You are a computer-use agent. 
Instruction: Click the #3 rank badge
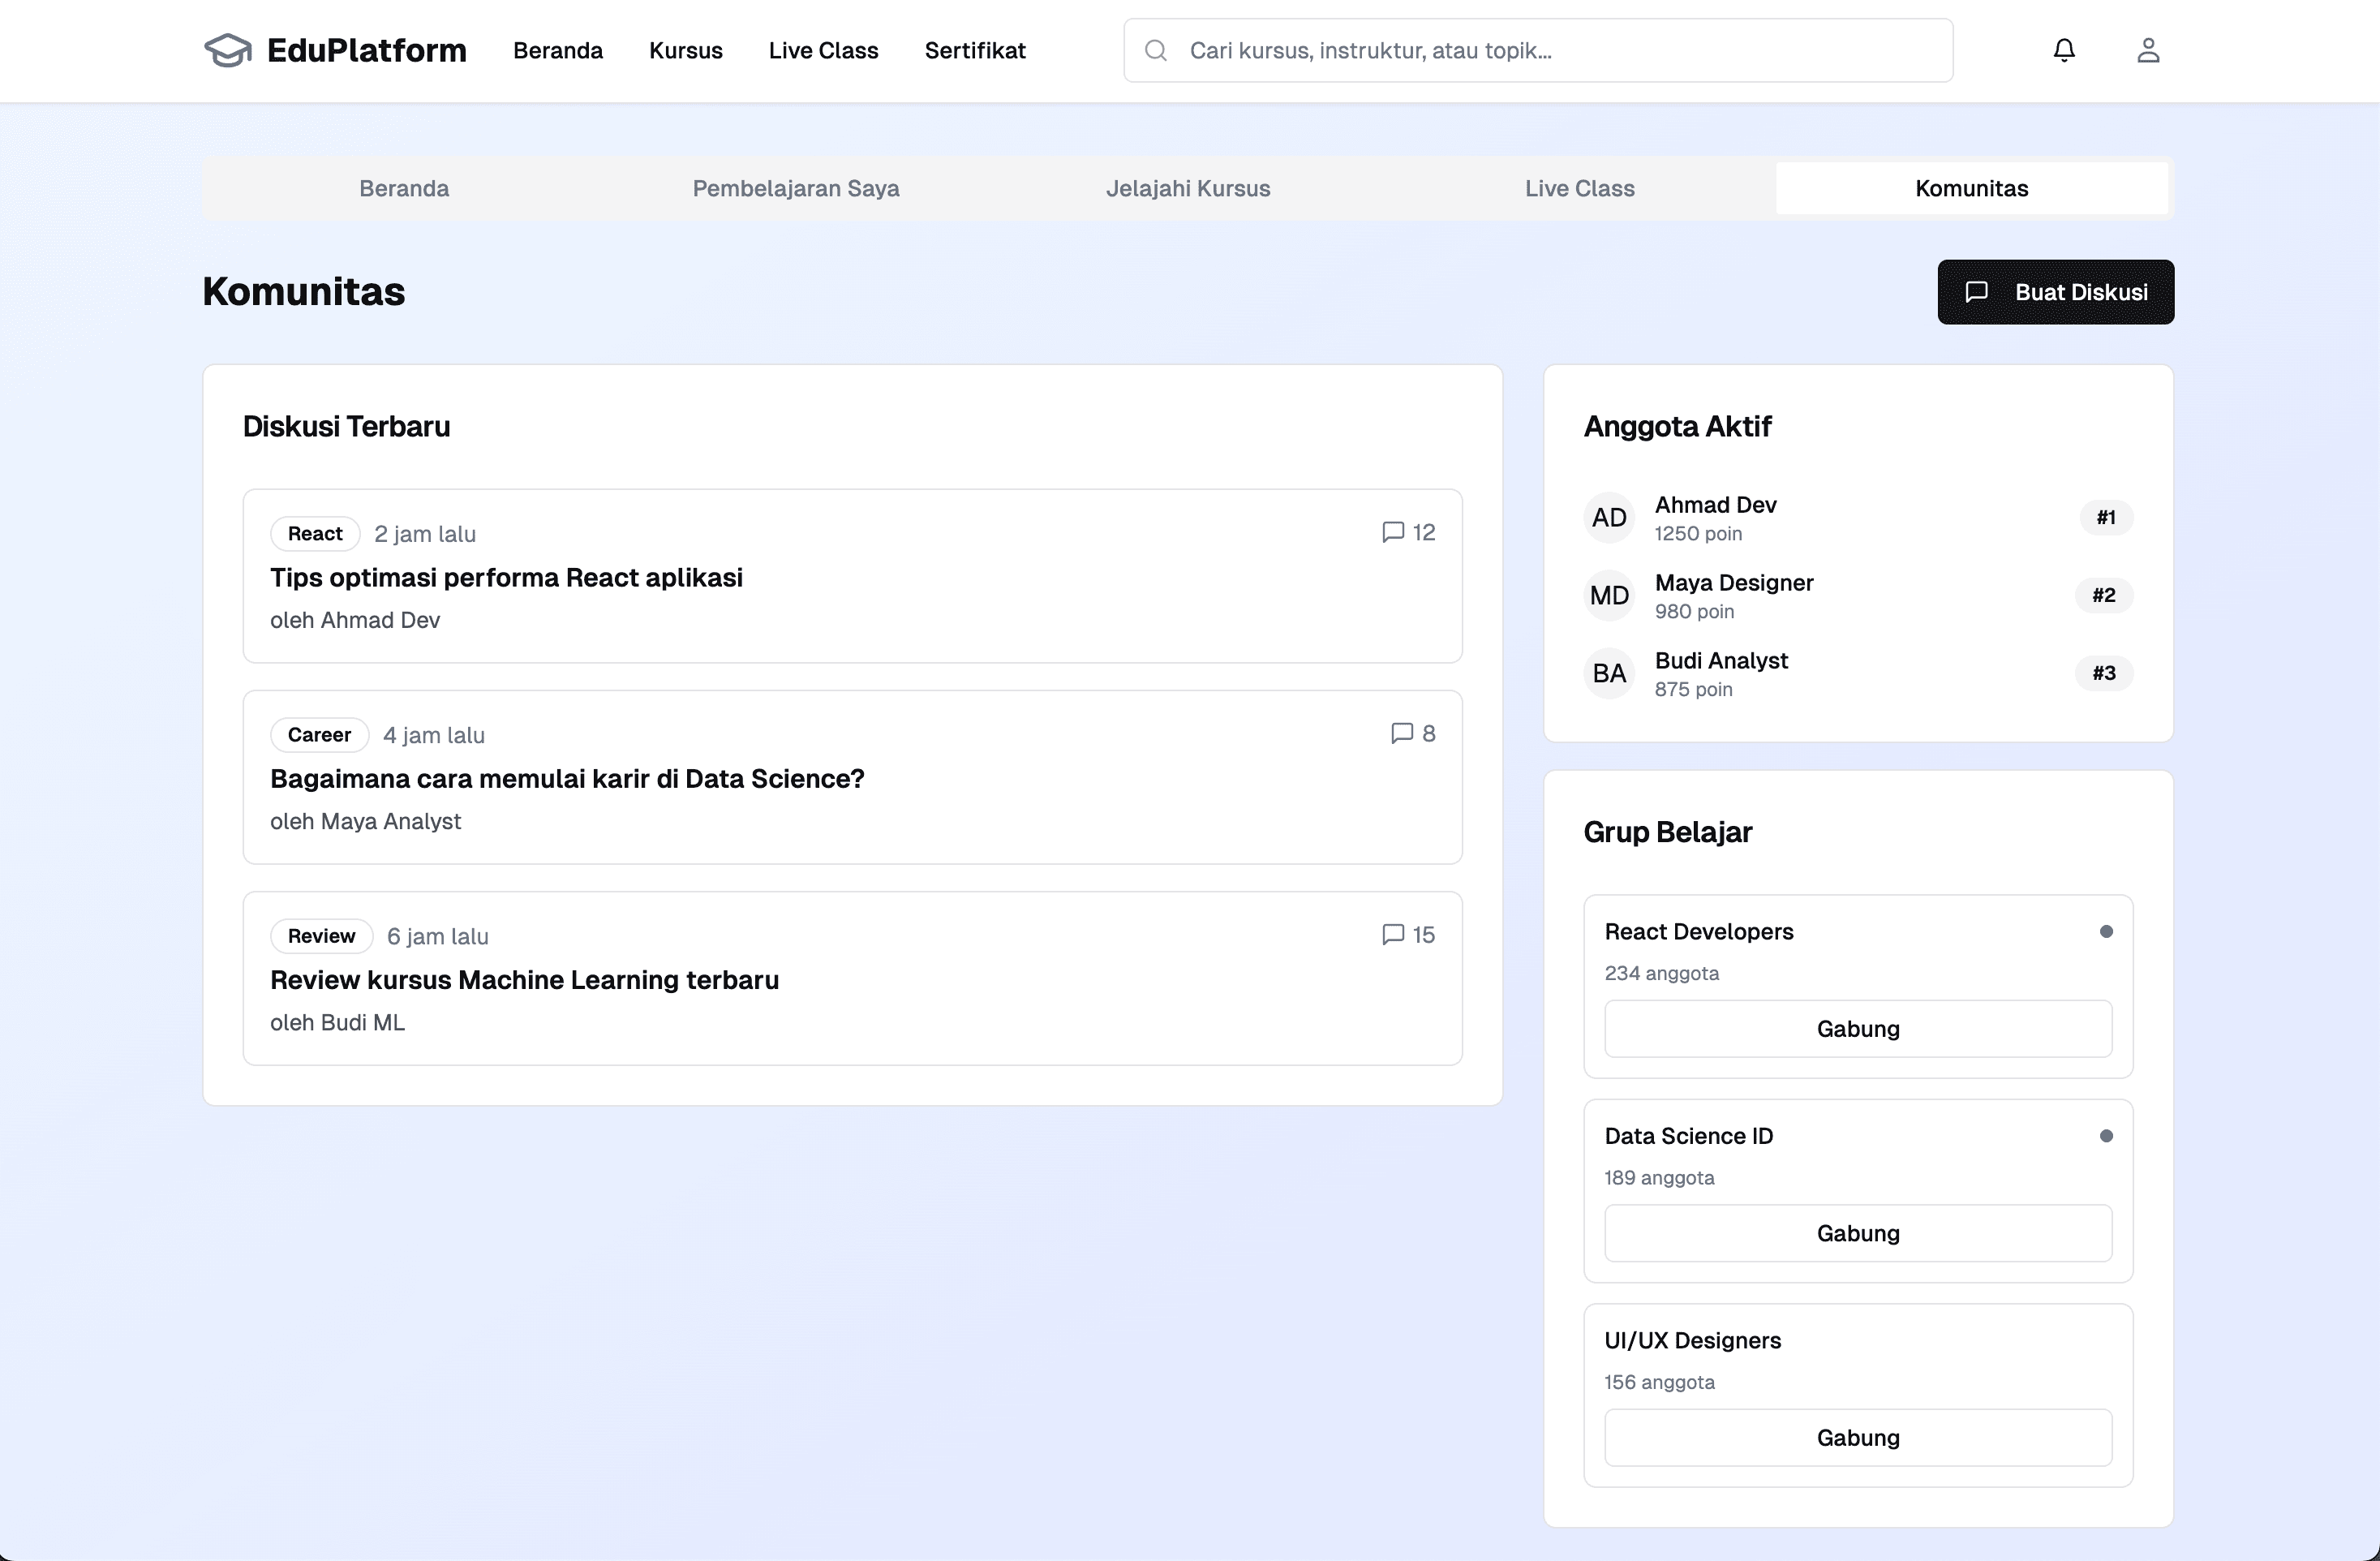pos(2104,674)
